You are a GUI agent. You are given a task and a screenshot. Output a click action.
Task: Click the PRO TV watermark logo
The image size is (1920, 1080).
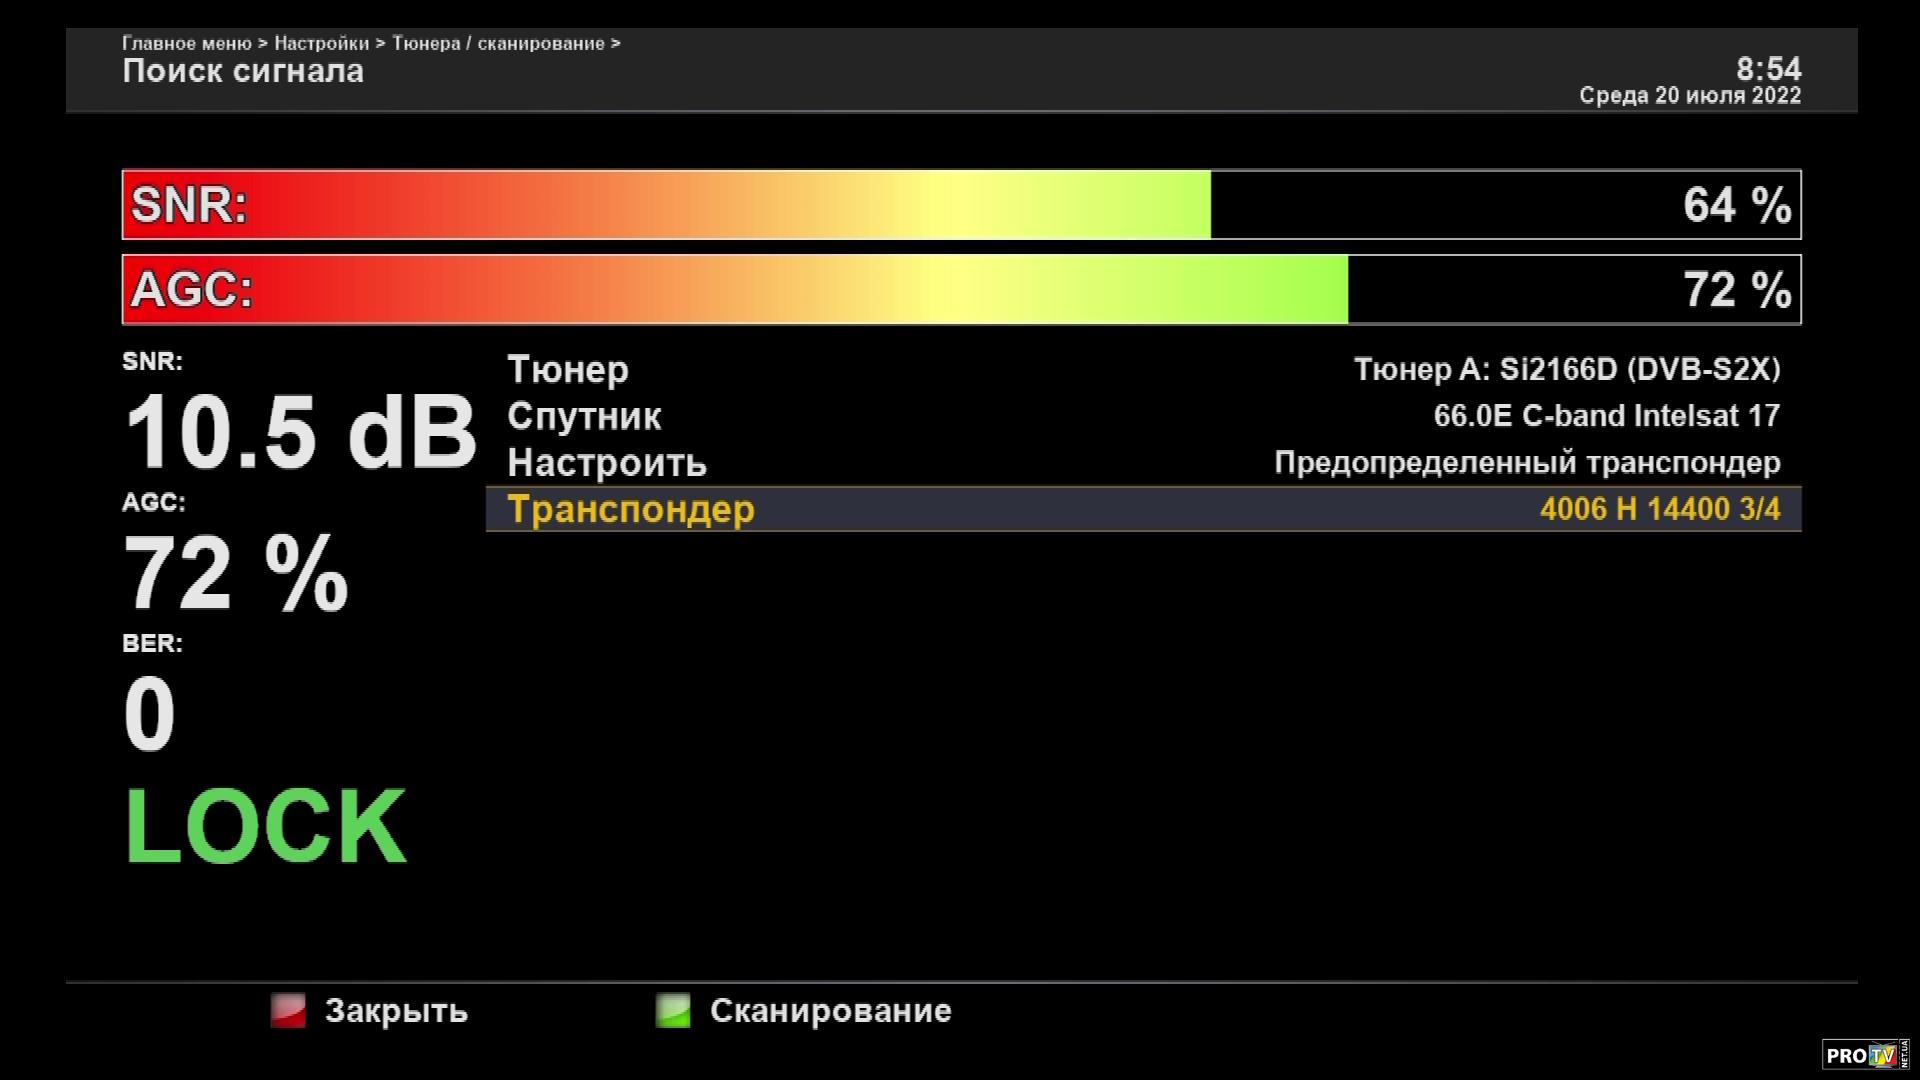coord(1864,1055)
